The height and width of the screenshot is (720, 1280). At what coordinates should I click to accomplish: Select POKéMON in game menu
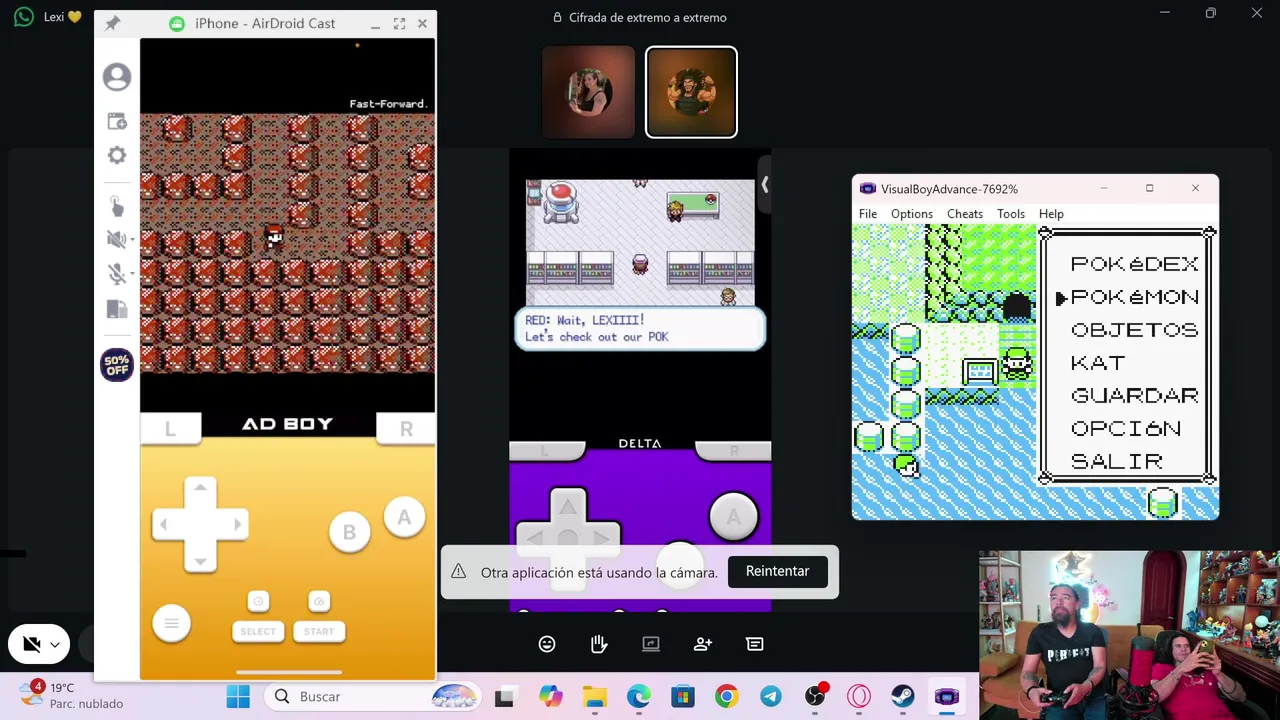click(x=1134, y=297)
